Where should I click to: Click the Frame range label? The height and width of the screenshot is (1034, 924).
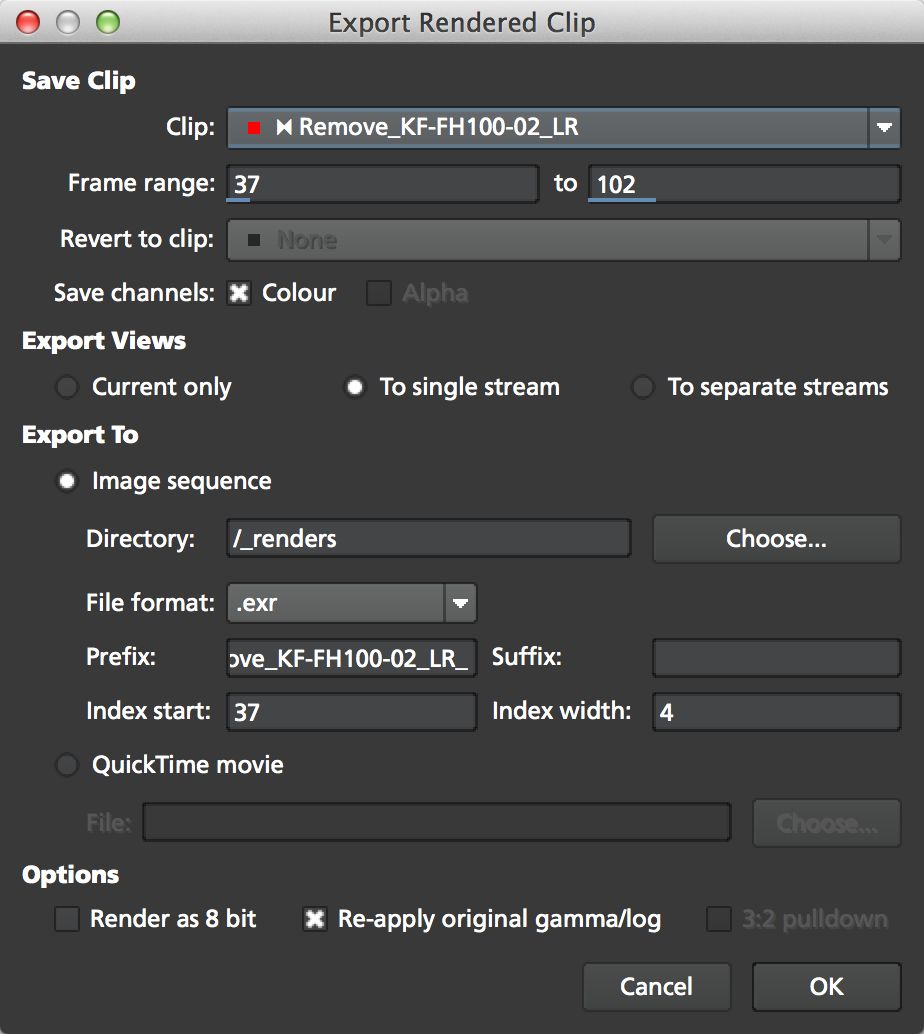point(141,183)
